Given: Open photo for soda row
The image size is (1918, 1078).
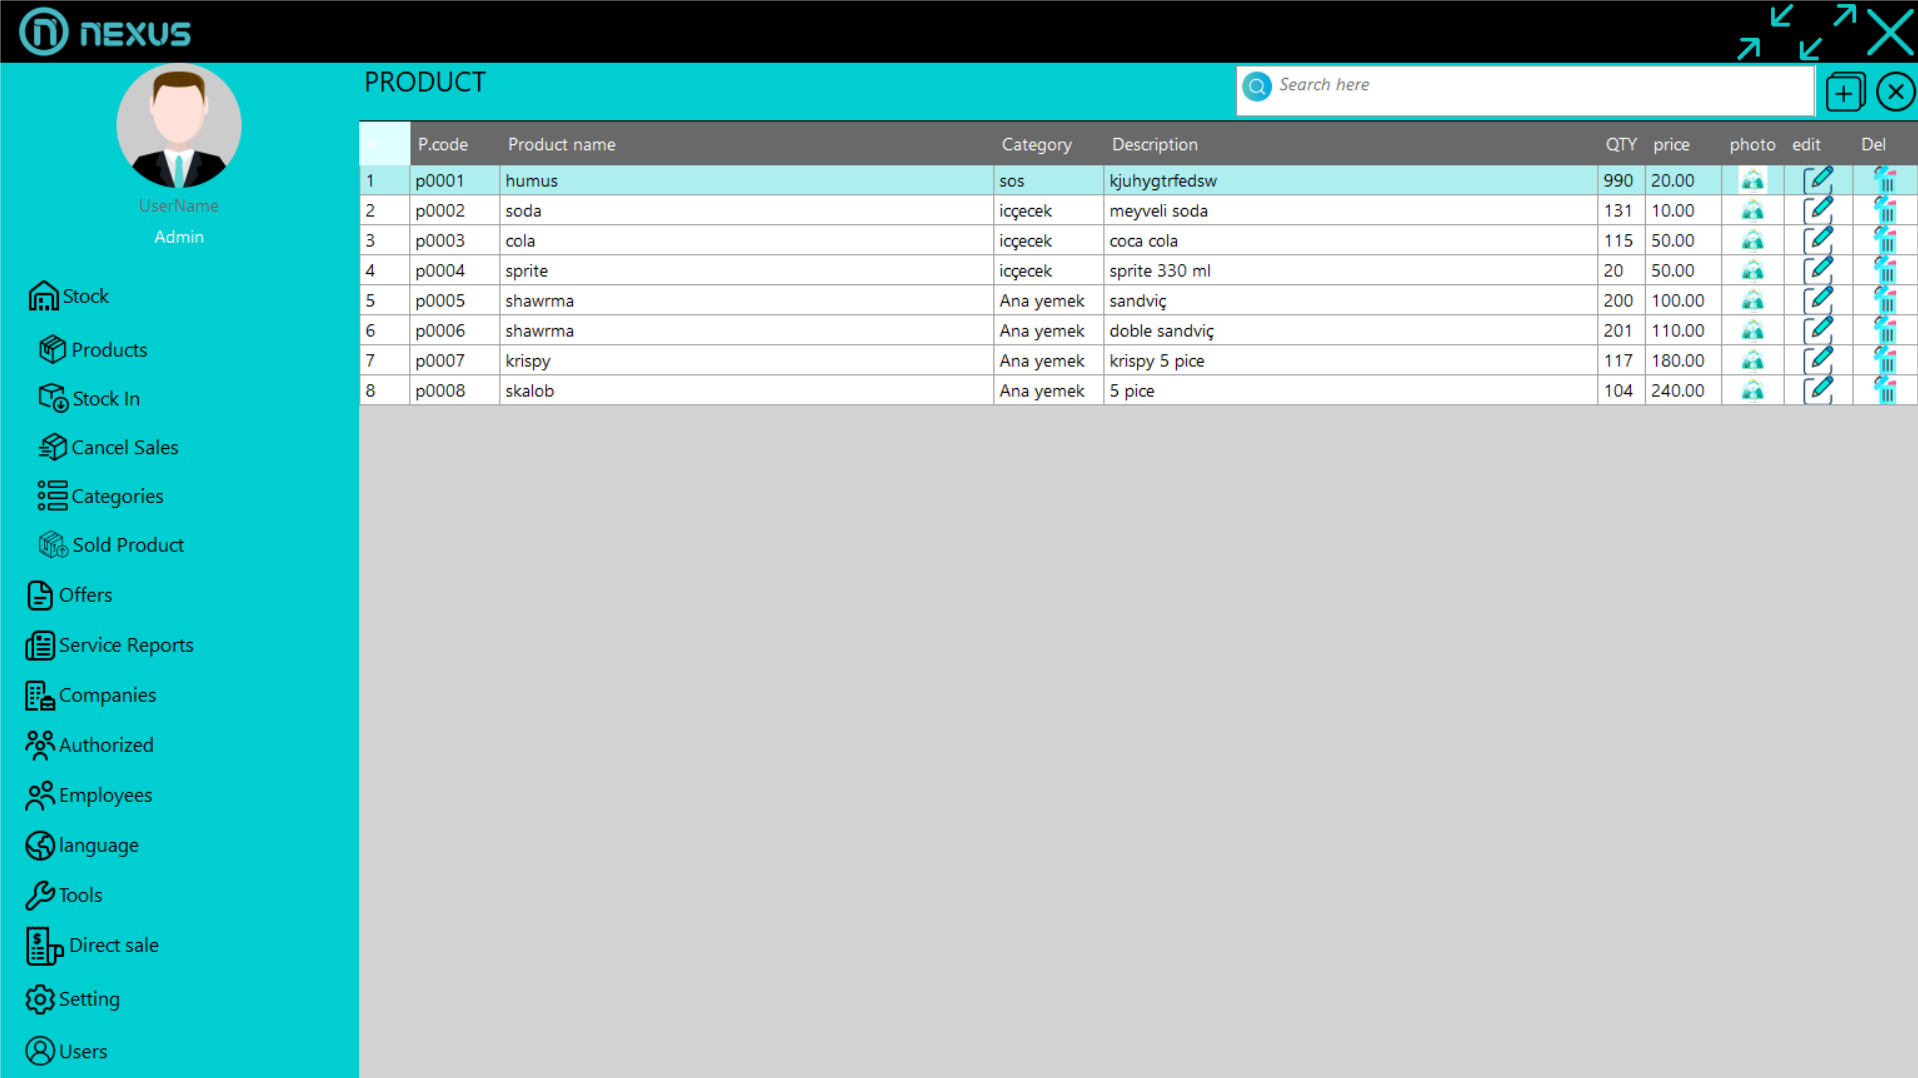Looking at the screenshot, I should pos(1752,211).
